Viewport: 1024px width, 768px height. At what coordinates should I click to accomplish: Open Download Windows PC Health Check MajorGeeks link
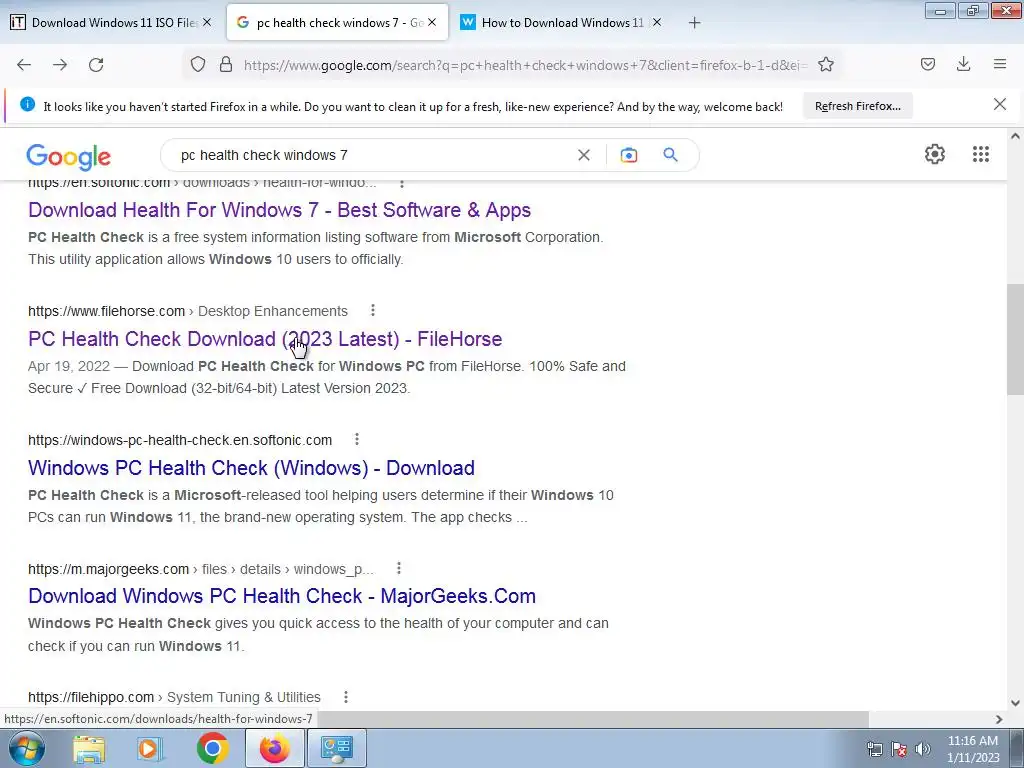click(282, 596)
